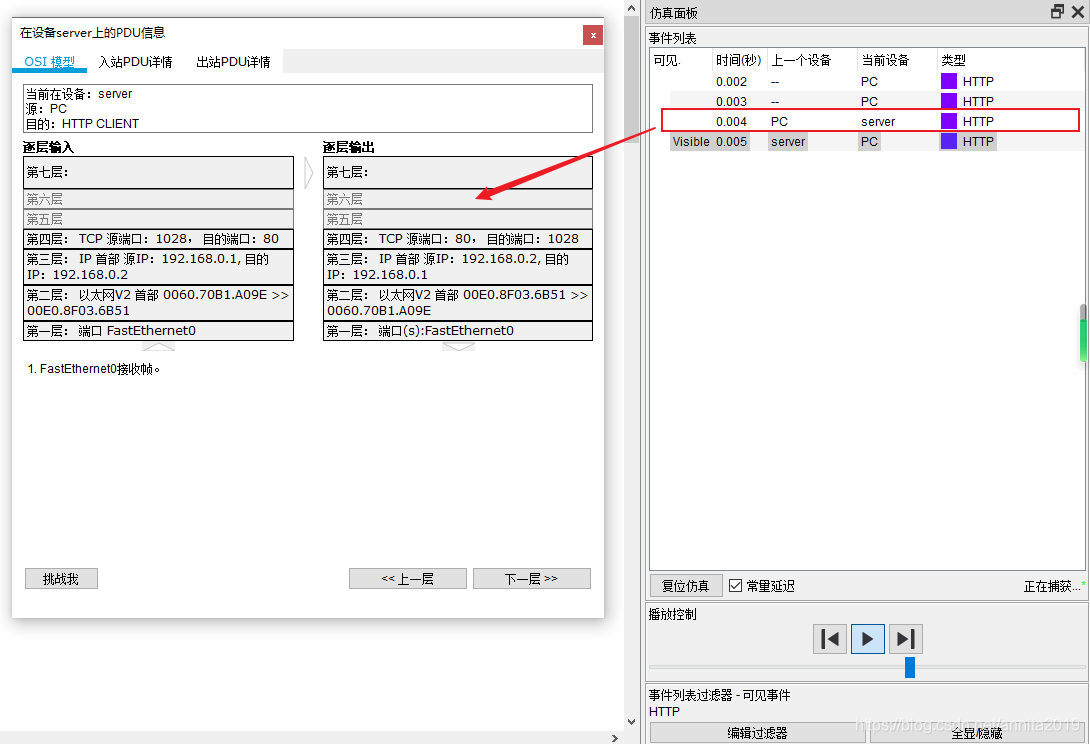1090x744 pixels.
Task: Select the purple HTTP swatch at time 0.002
Action: [x=949, y=81]
